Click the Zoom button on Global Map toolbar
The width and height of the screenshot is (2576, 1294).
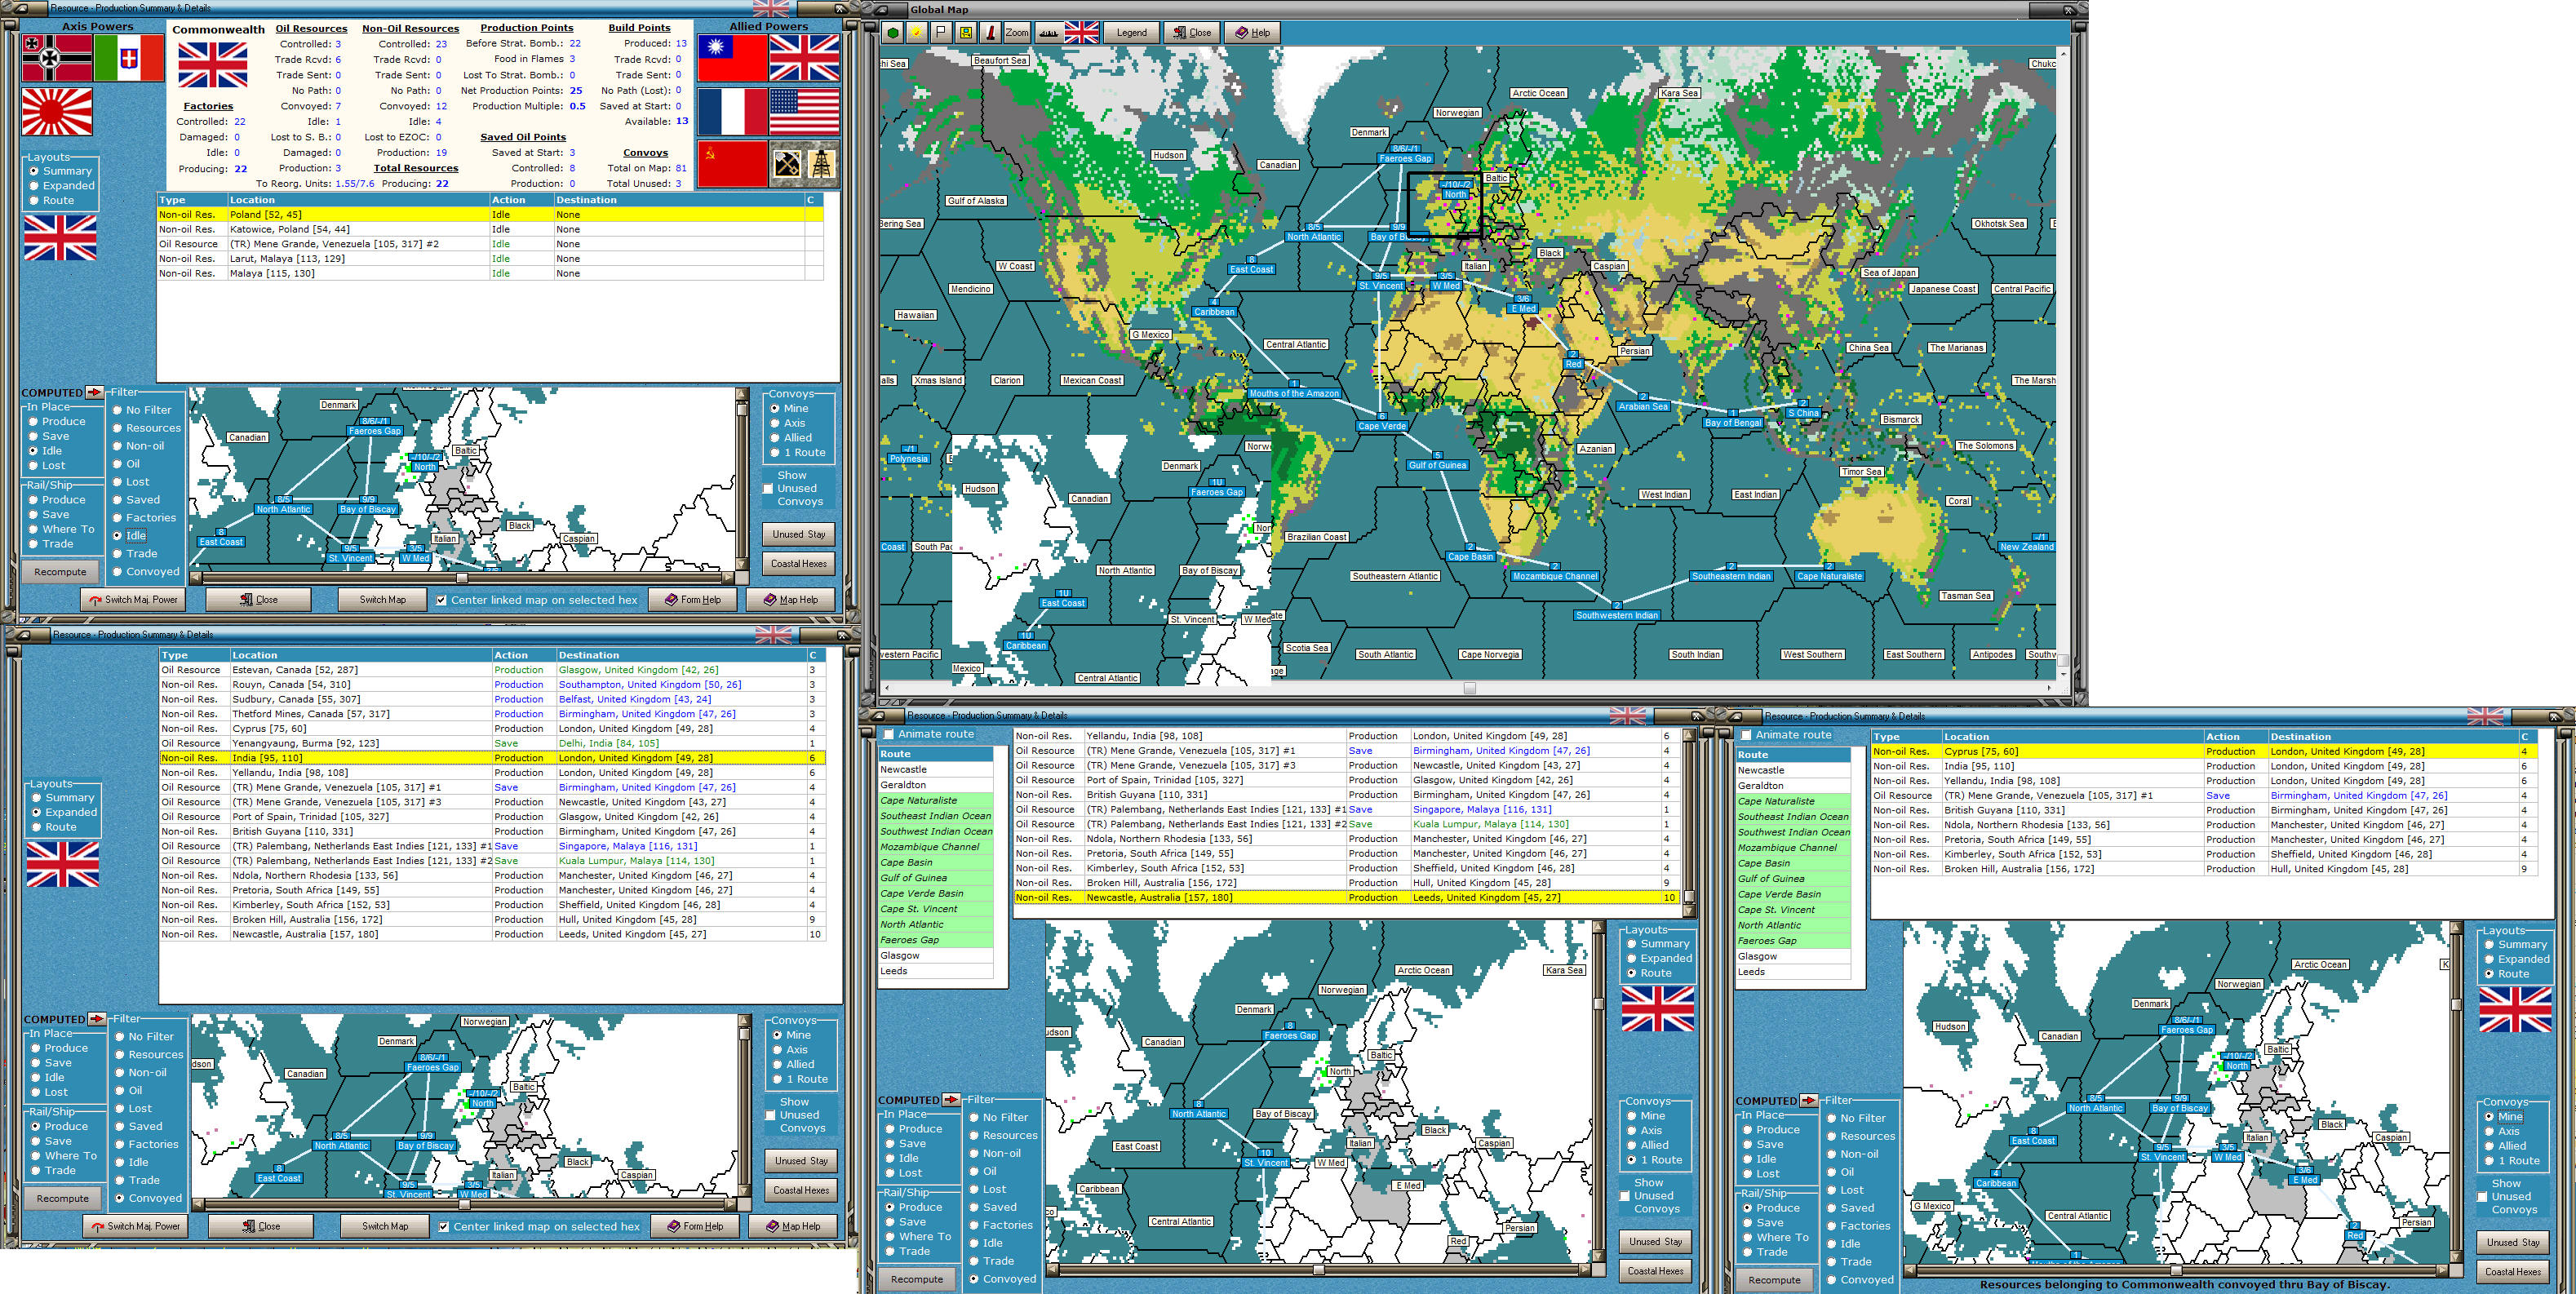(x=1016, y=32)
